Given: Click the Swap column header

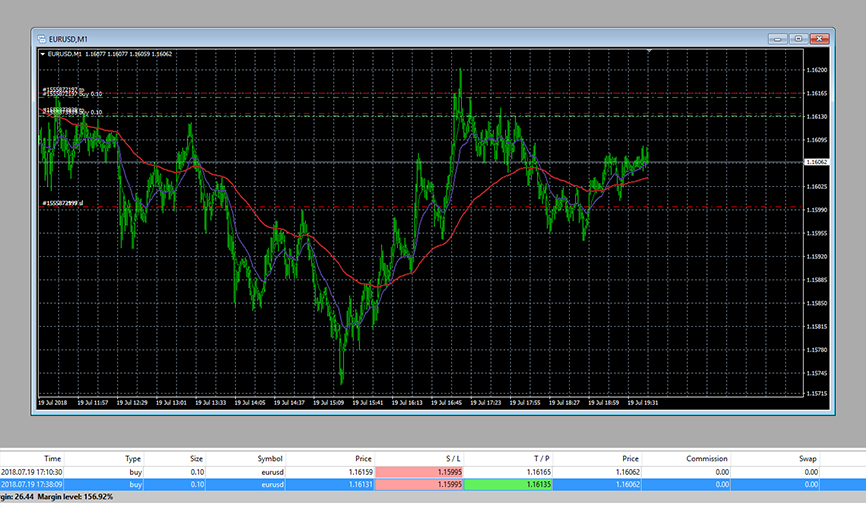Looking at the screenshot, I should point(807,459).
